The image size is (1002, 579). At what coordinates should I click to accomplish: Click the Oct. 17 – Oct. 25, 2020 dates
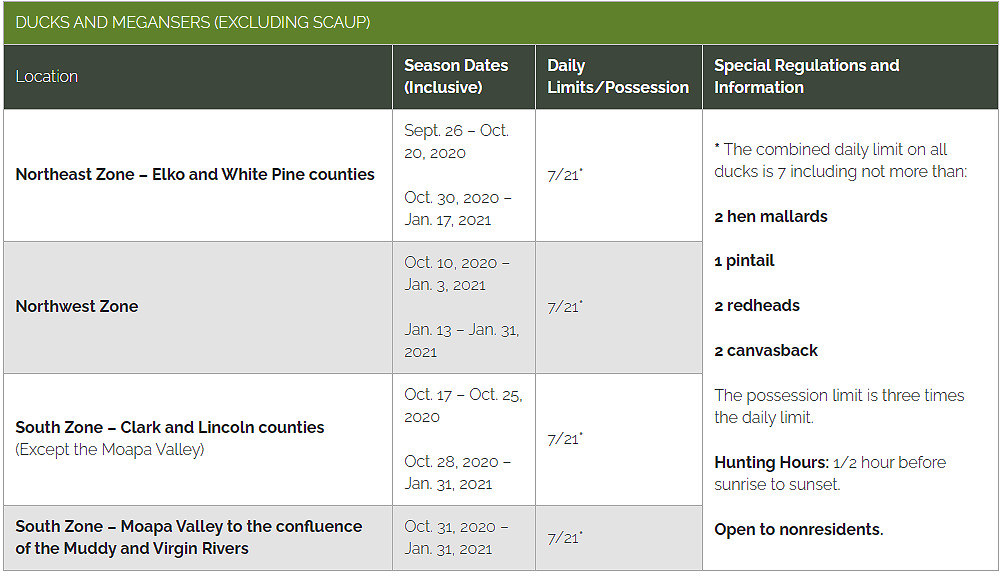463,406
